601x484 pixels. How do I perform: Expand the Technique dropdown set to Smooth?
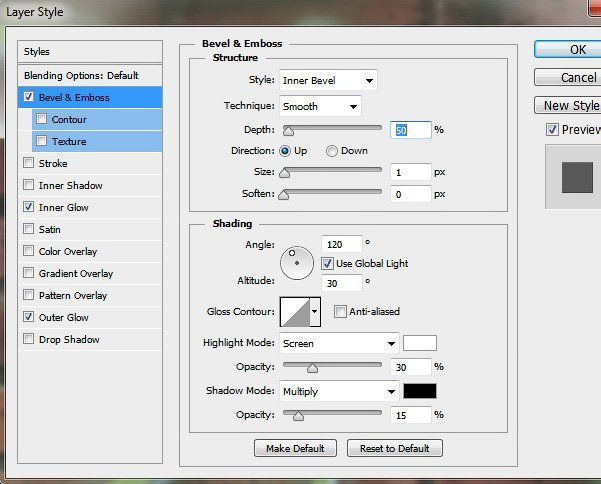point(321,106)
